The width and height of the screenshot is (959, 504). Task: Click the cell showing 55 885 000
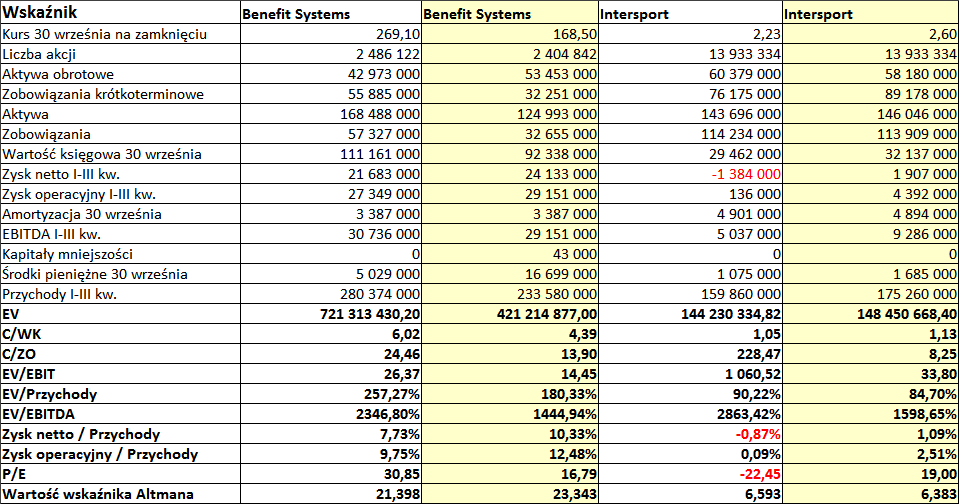[331, 94]
